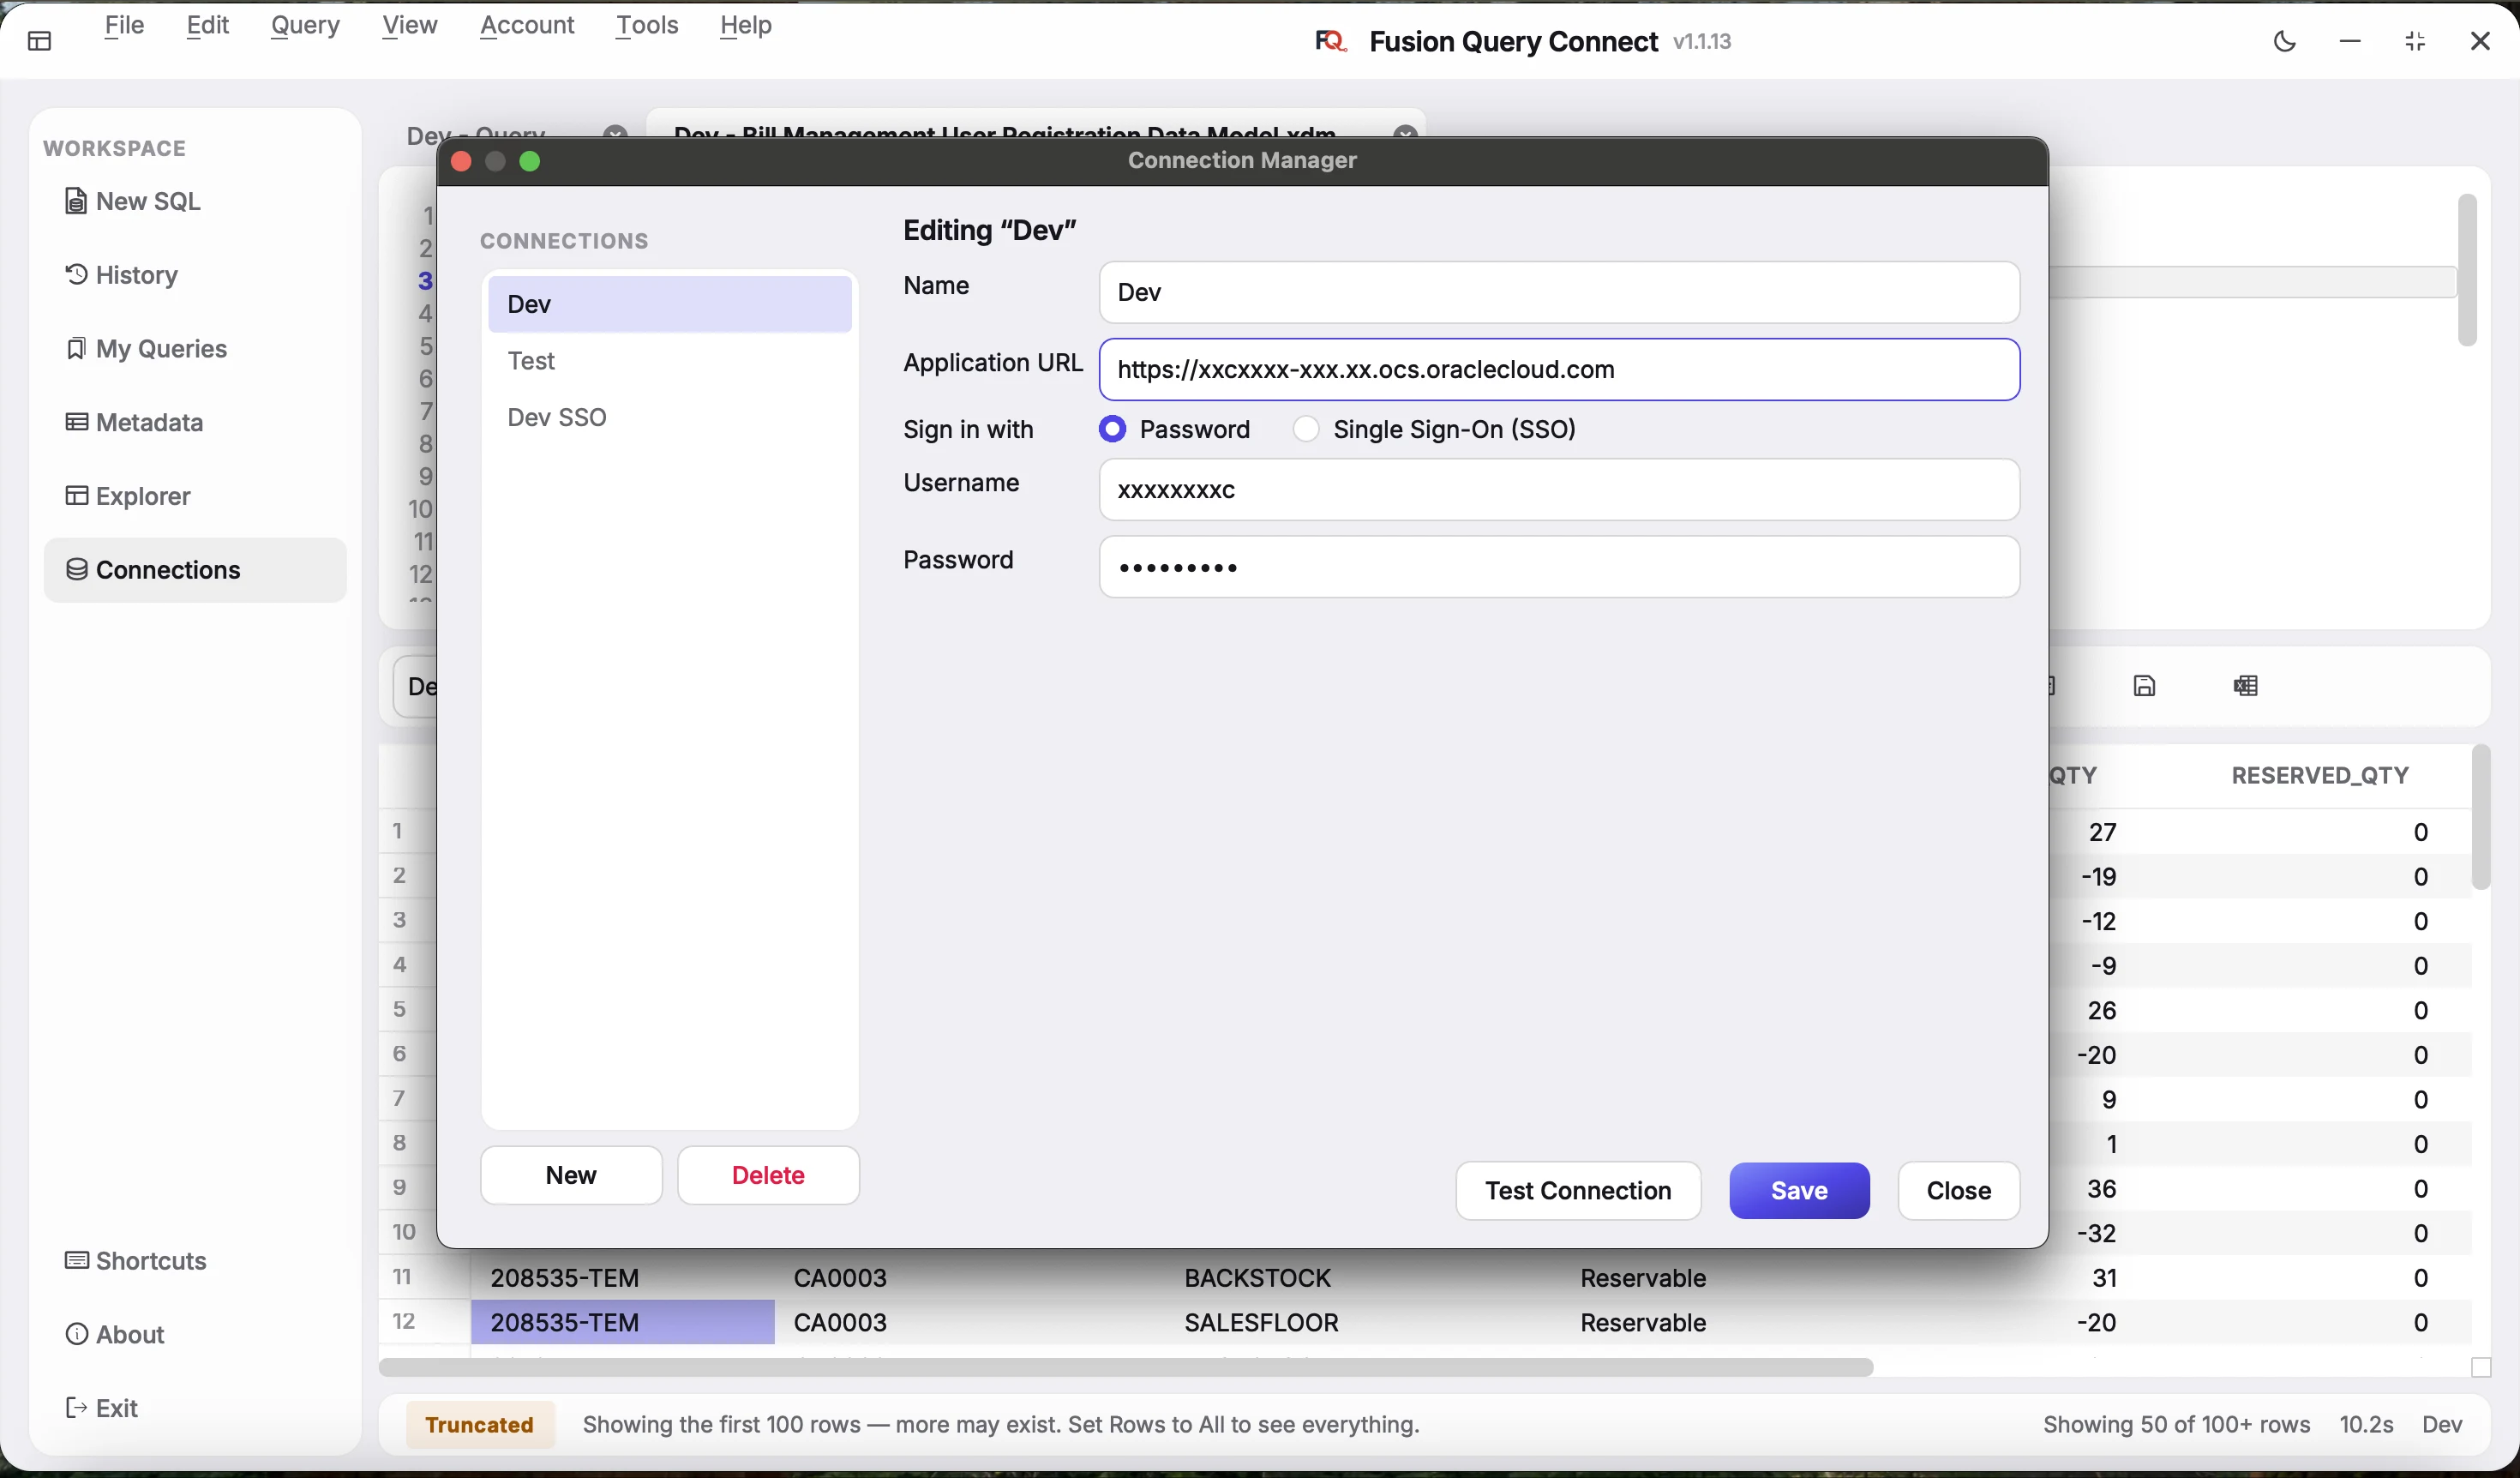Click the results horizontal scrollbar

(1127, 1369)
